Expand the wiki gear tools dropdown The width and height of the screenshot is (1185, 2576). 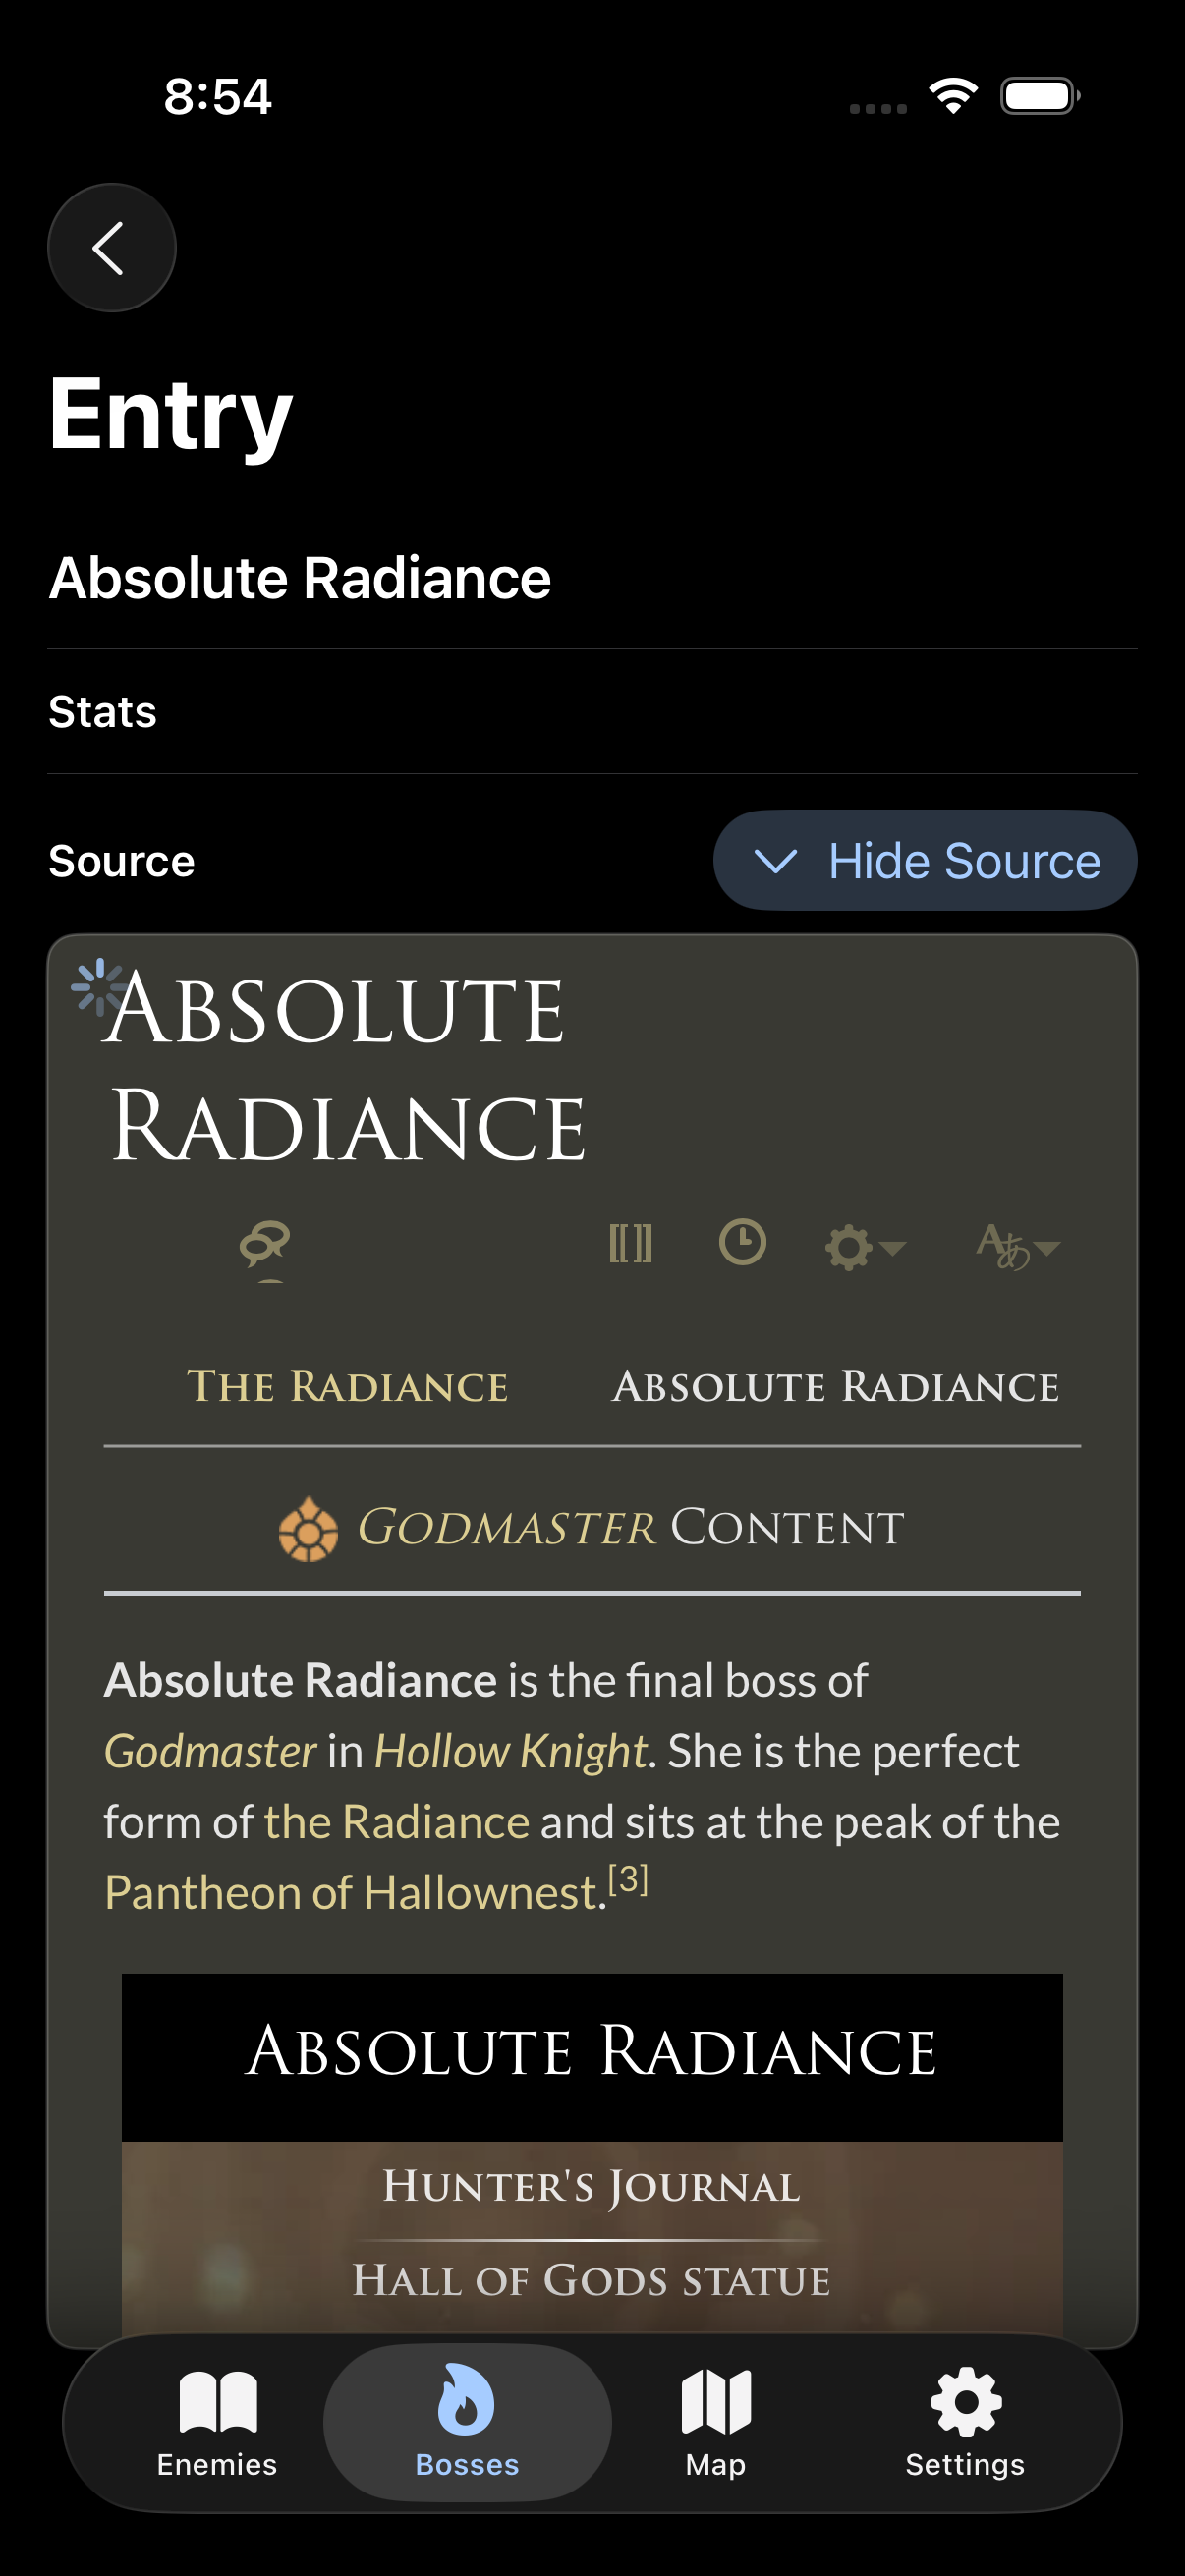[864, 1247]
